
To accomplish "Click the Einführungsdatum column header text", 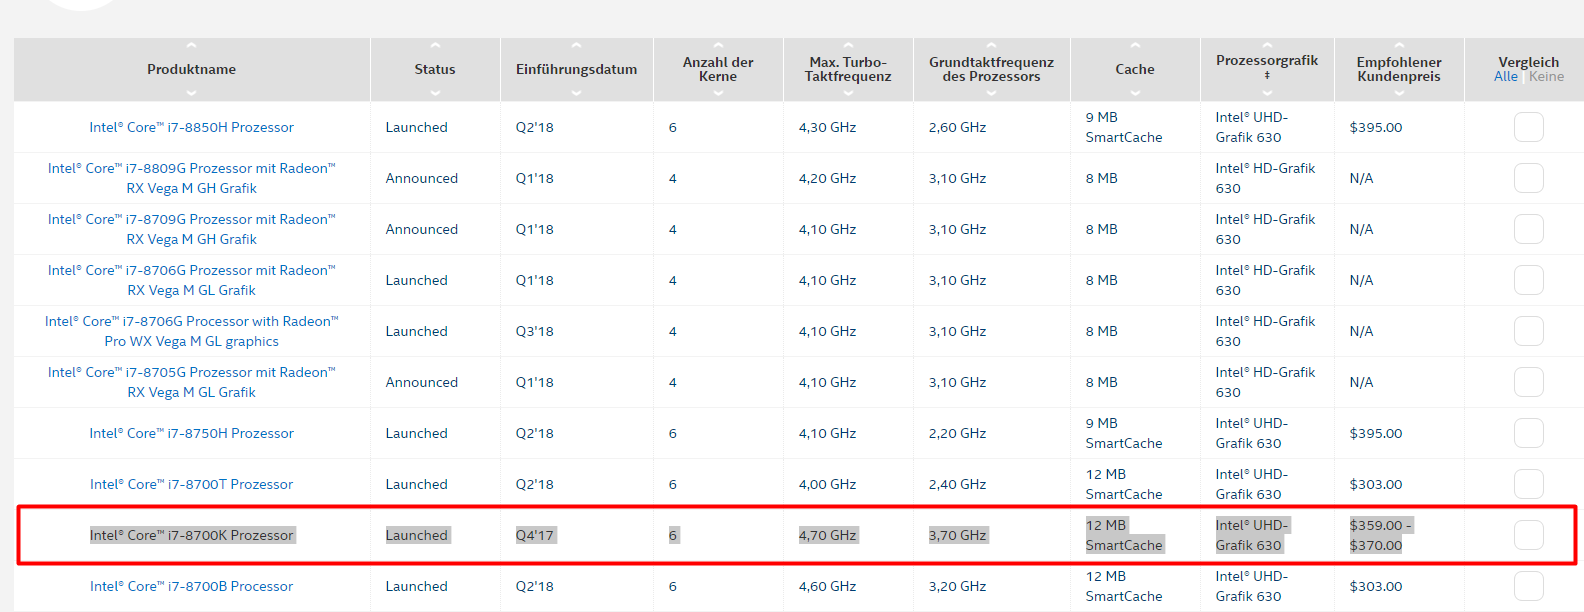I will (x=576, y=69).
